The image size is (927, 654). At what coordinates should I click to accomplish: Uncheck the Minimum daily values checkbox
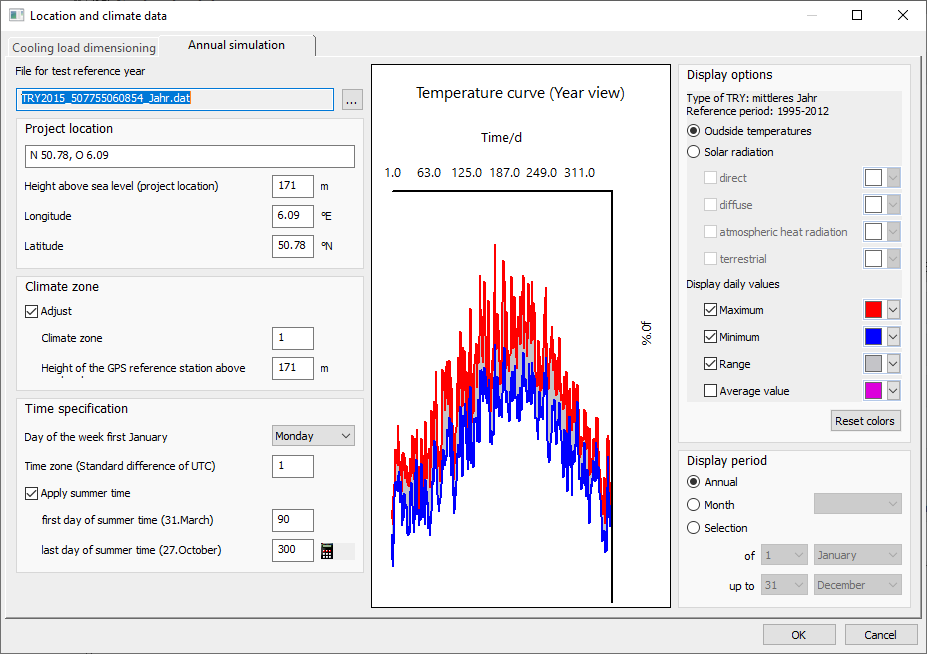(x=710, y=337)
